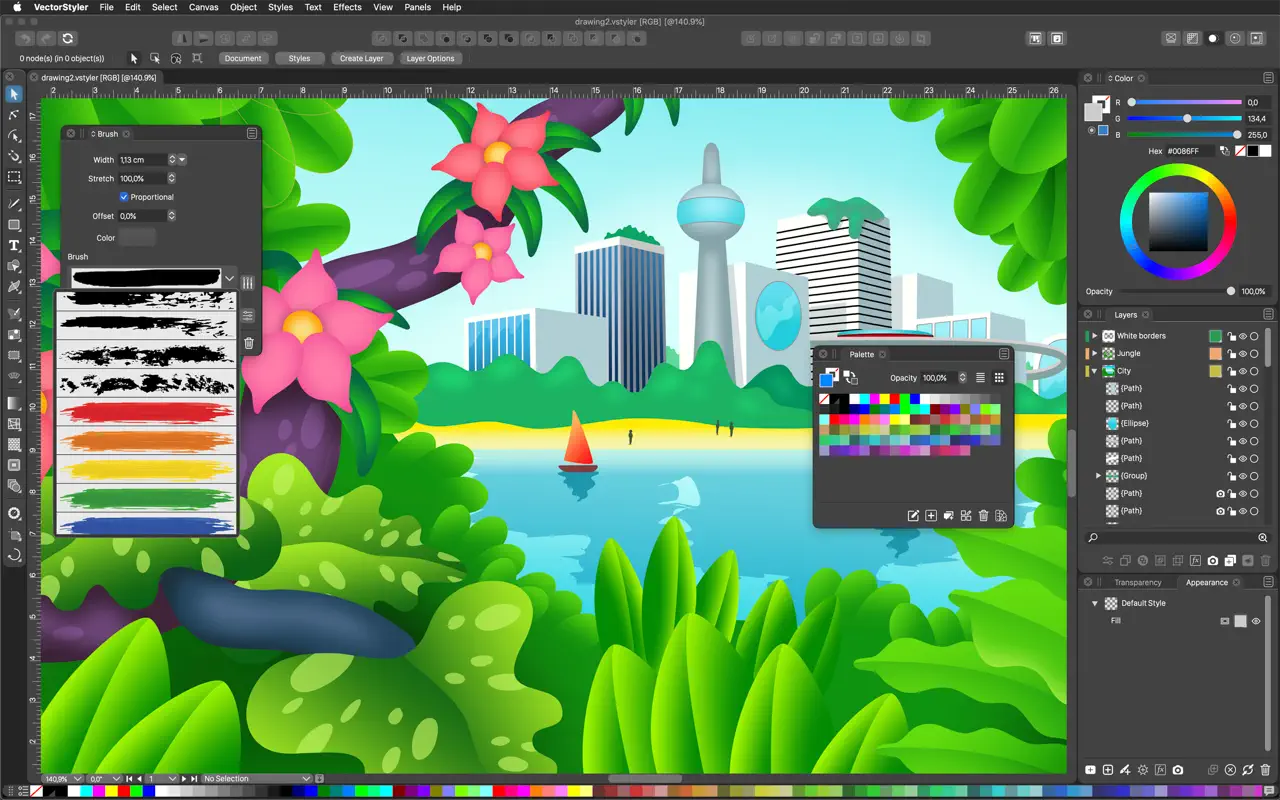Open the Effects menu
The image size is (1280, 800).
click(x=347, y=7)
